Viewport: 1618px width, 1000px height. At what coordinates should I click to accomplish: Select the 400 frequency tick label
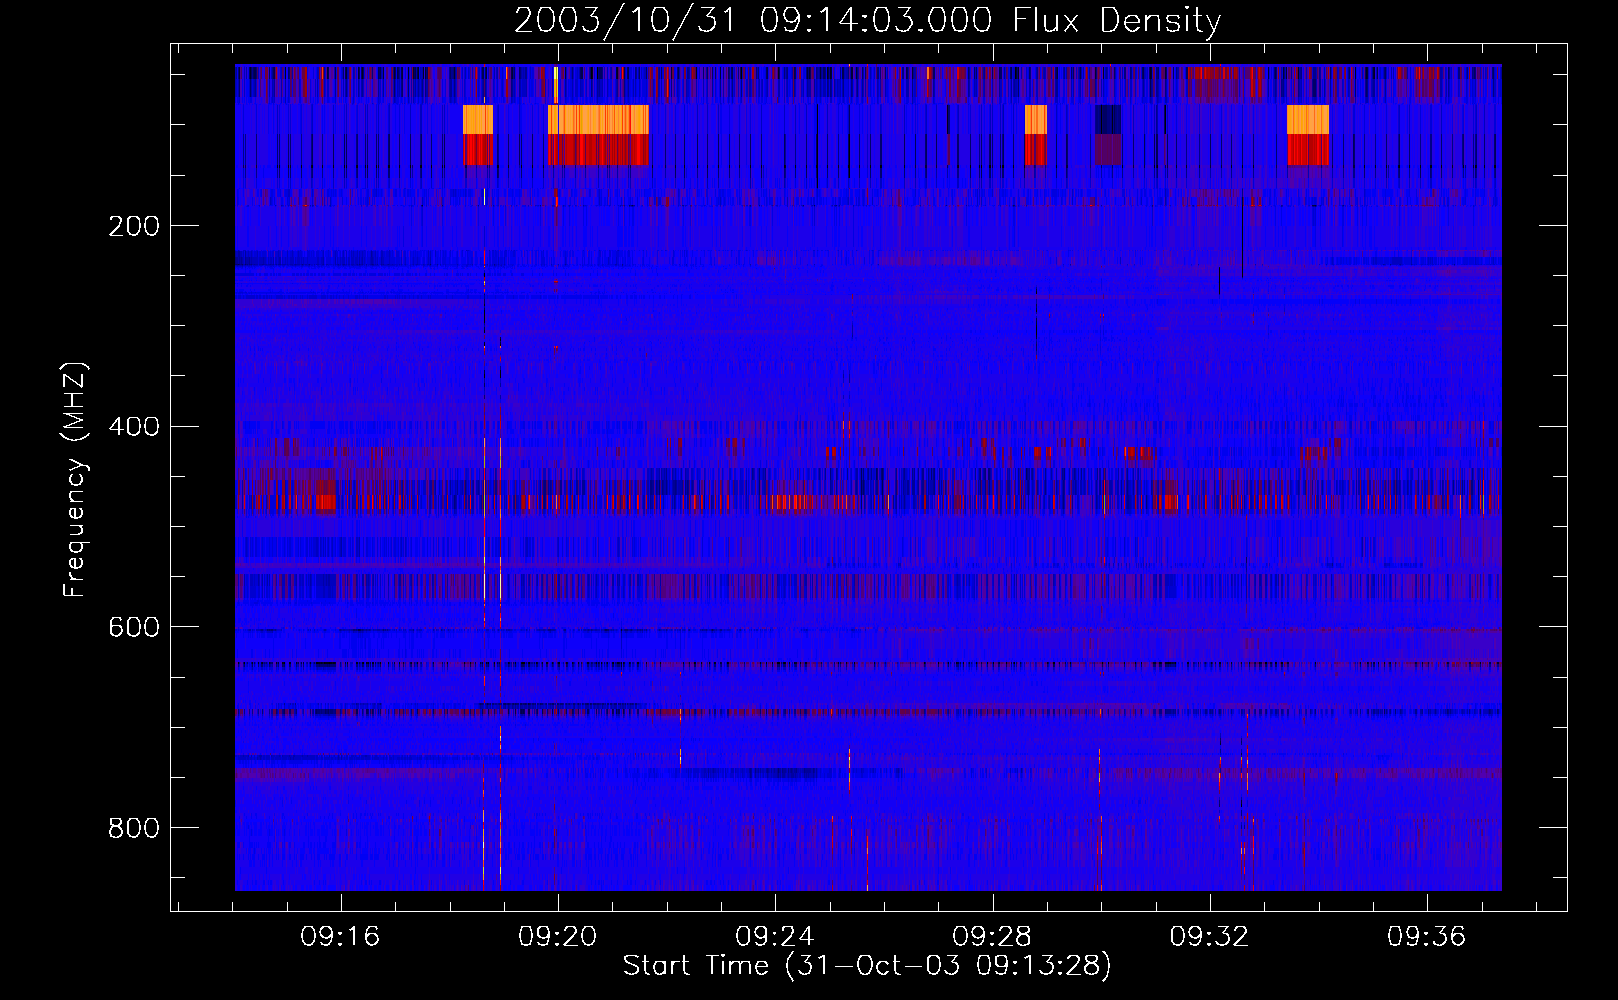(x=134, y=427)
